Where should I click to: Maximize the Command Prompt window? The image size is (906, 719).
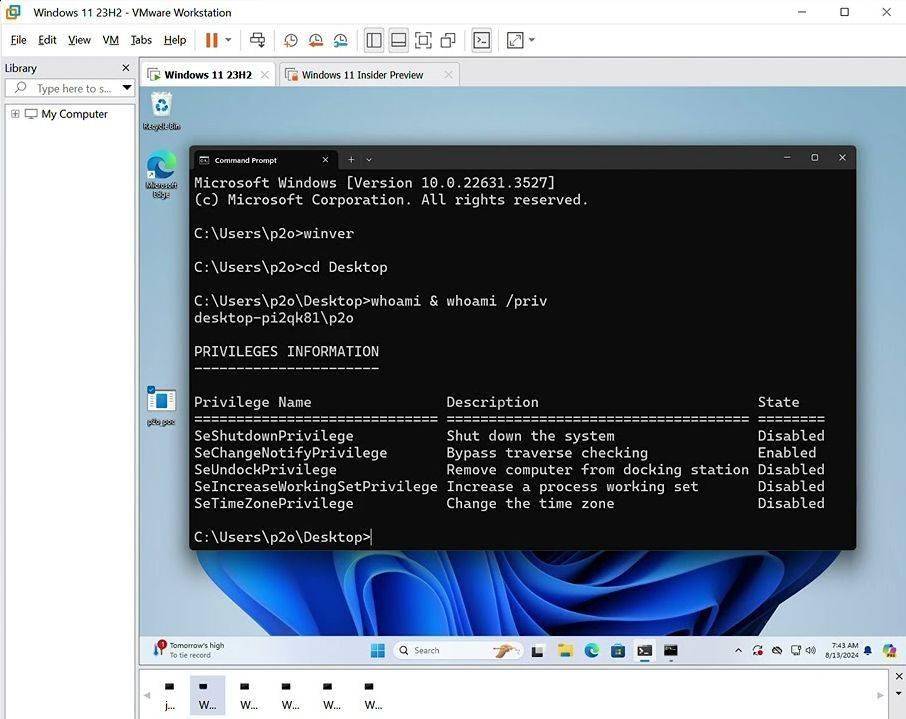[815, 157]
